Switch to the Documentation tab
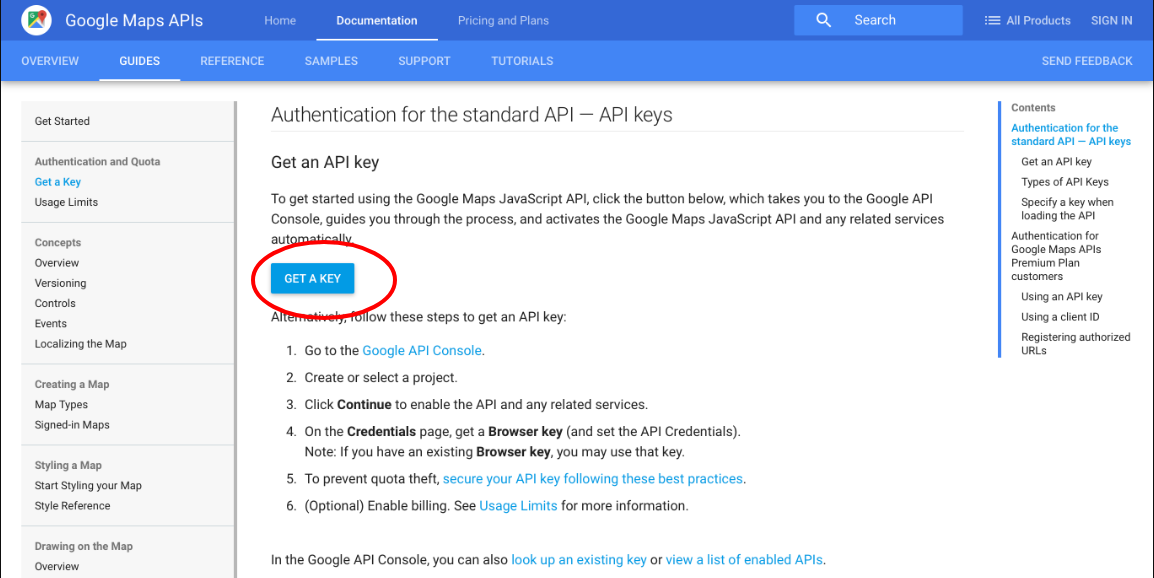 click(x=377, y=20)
